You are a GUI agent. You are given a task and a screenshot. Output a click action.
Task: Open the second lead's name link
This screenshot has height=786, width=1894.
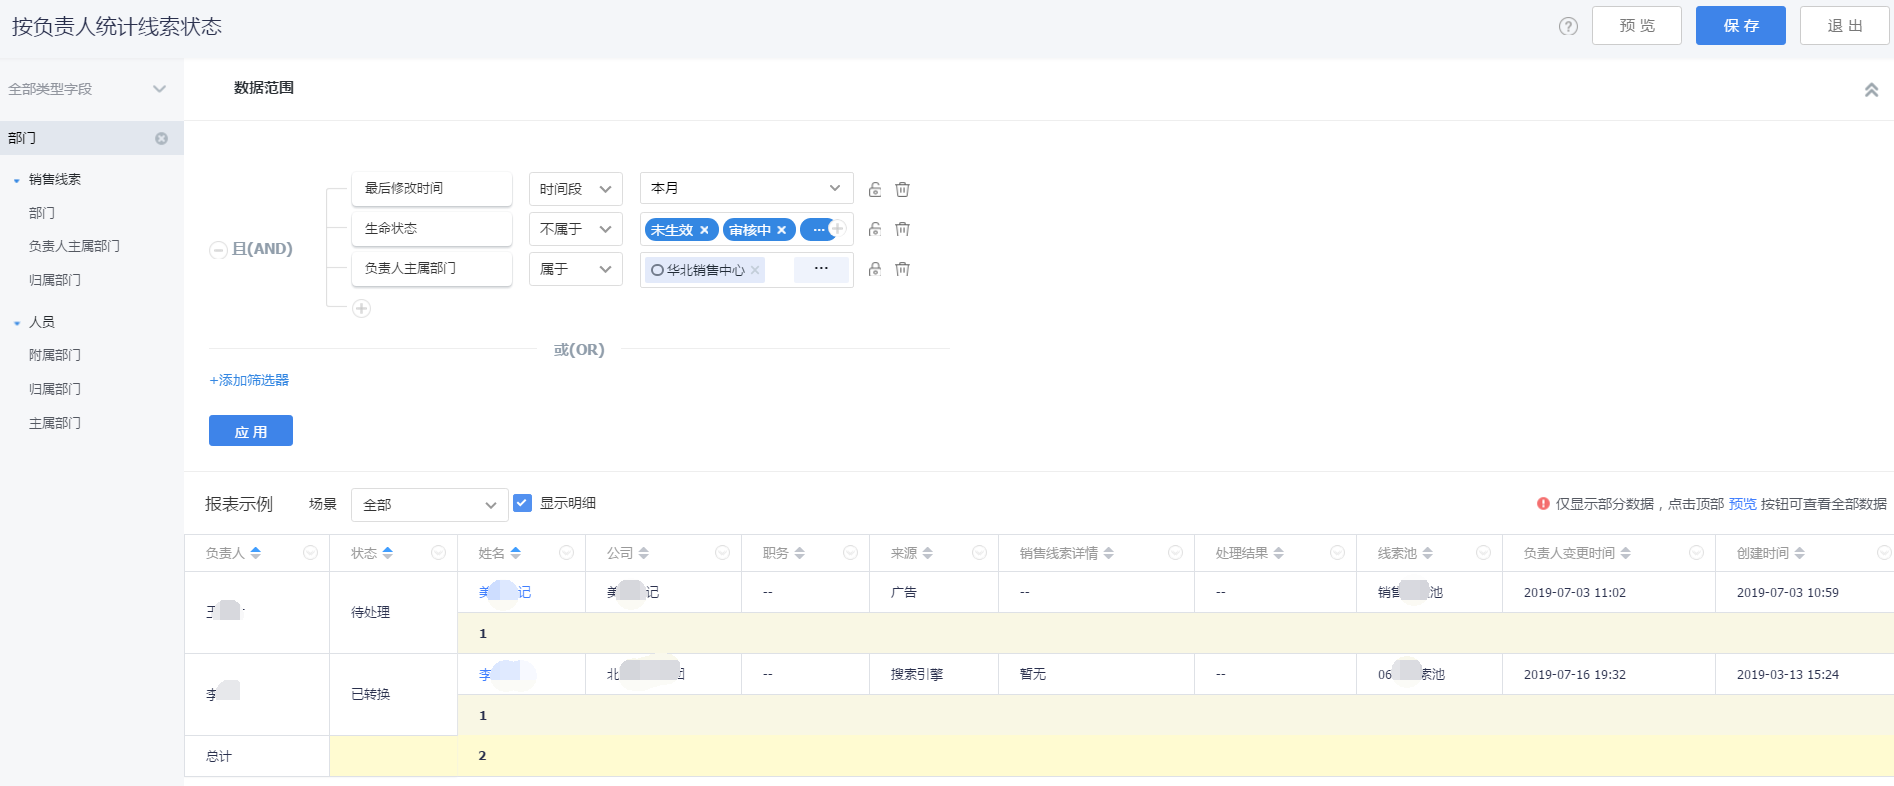coord(505,674)
